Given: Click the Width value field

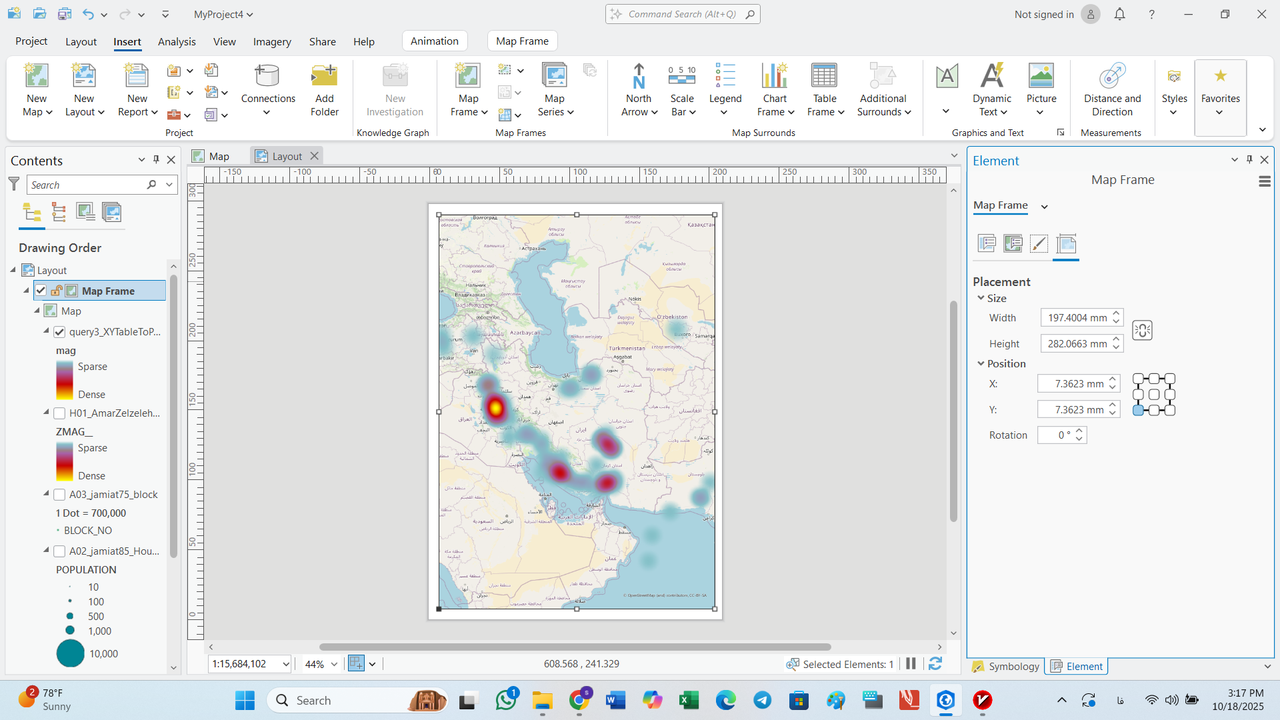Looking at the screenshot, I should (1075, 318).
